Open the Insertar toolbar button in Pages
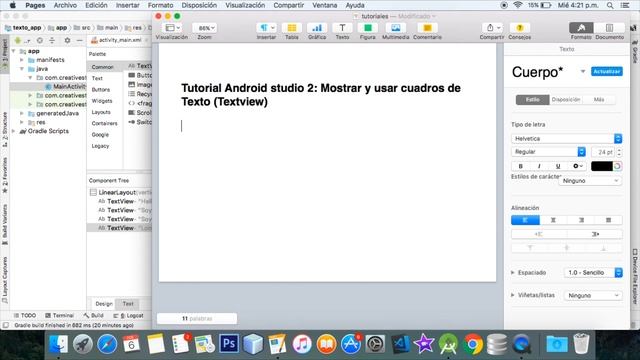 pos(266,28)
